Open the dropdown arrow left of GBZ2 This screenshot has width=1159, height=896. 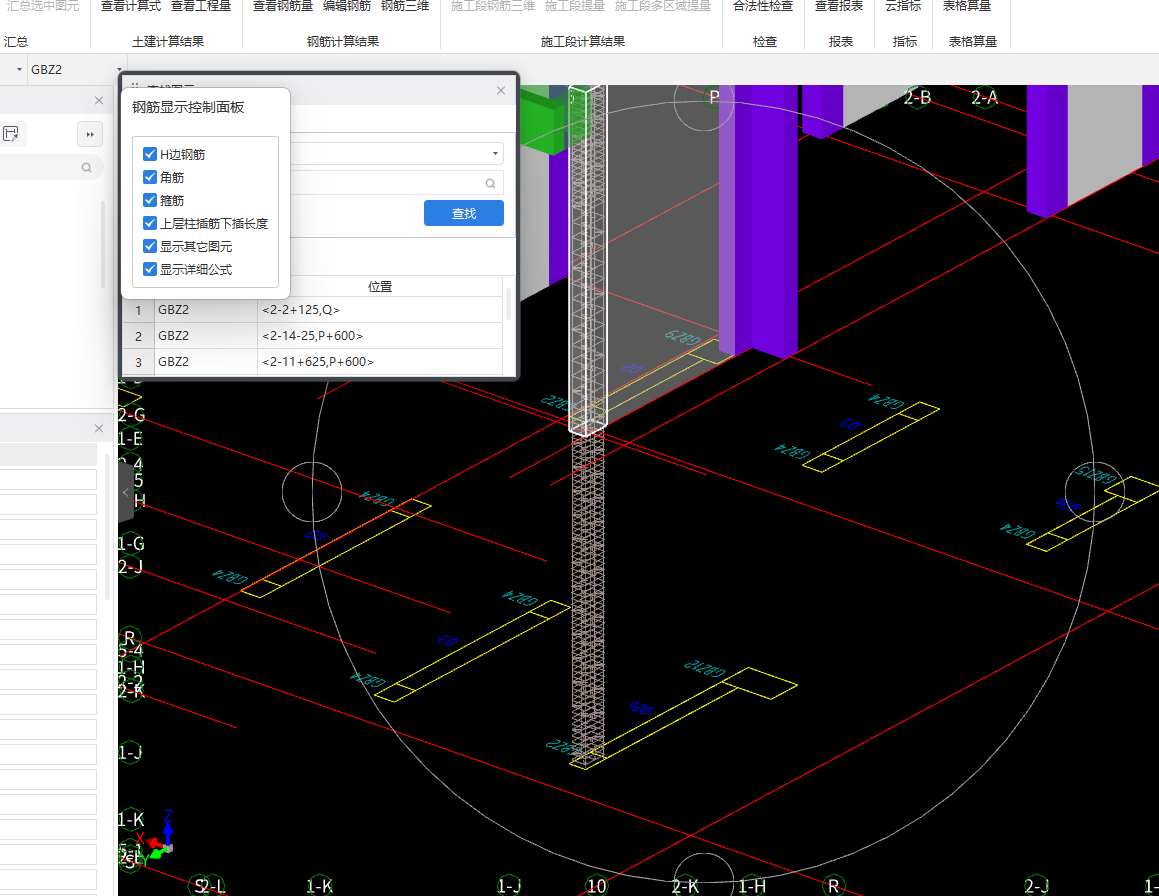click(x=19, y=69)
